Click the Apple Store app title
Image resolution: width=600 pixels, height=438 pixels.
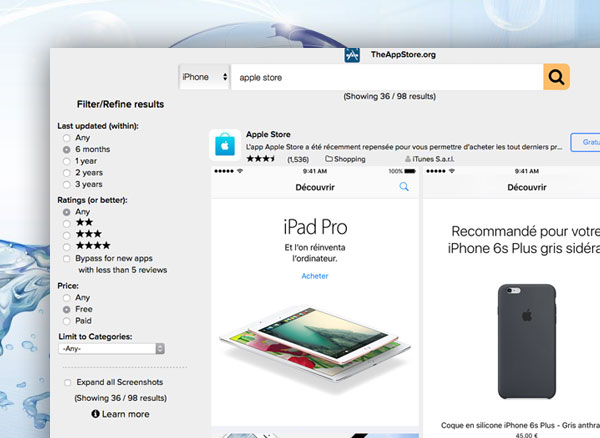pos(268,134)
